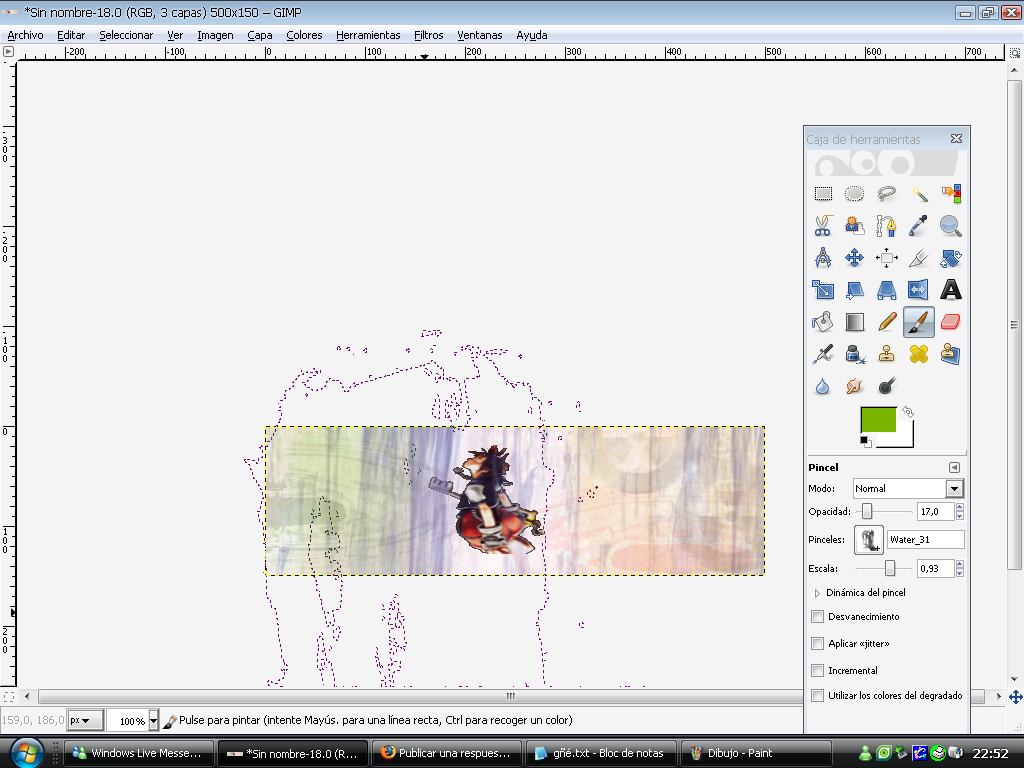Pick the Fuzzy Select magic wand tool
The height and width of the screenshot is (768, 1024).
tap(918, 194)
